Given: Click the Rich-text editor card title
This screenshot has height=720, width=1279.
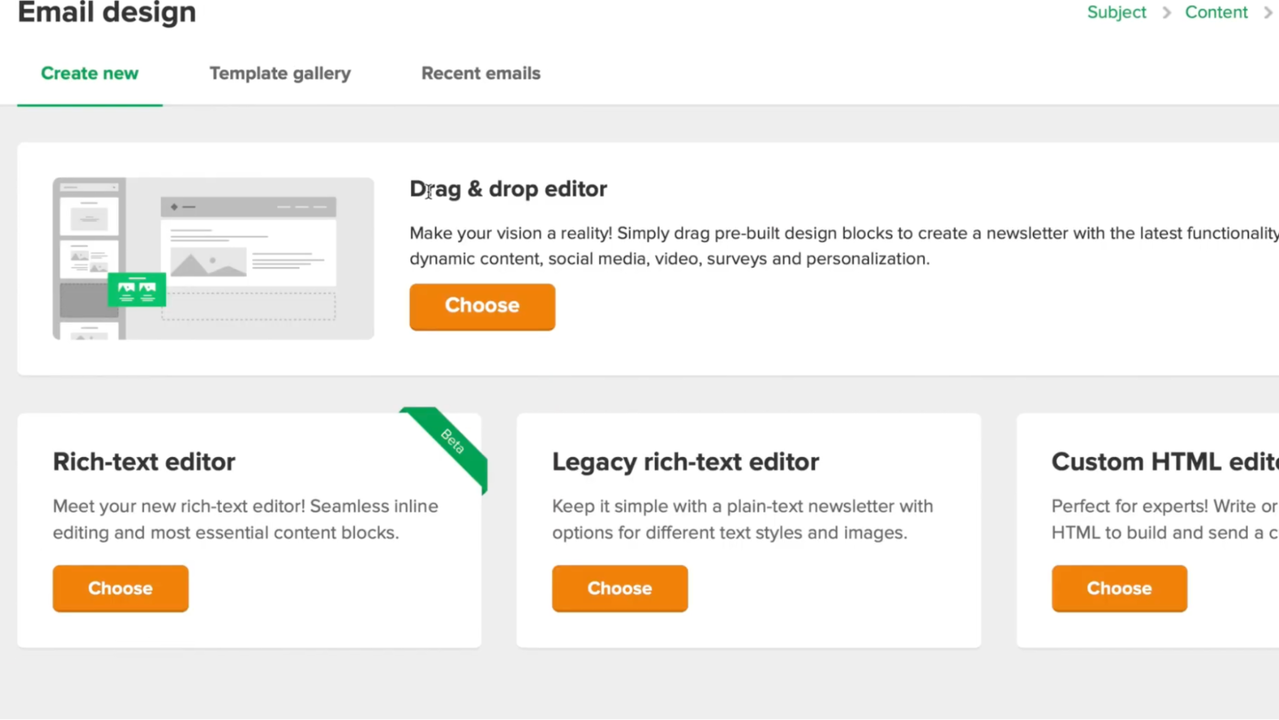Looking at the screenshot, I should pyautogui.click(x=144, y=462).
